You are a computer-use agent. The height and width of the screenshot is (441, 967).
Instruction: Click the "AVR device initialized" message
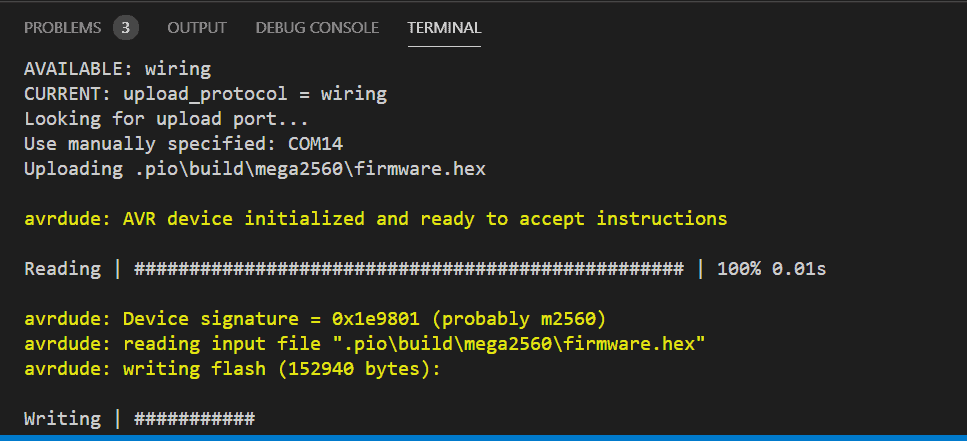tap(424, 219)
